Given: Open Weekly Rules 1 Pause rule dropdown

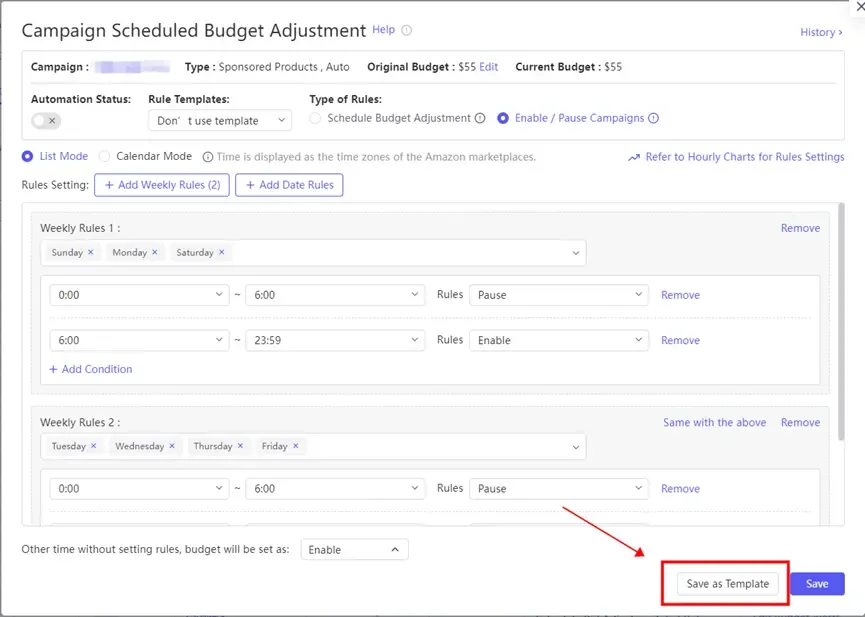Looking at the screenshot, I should 559,295.
